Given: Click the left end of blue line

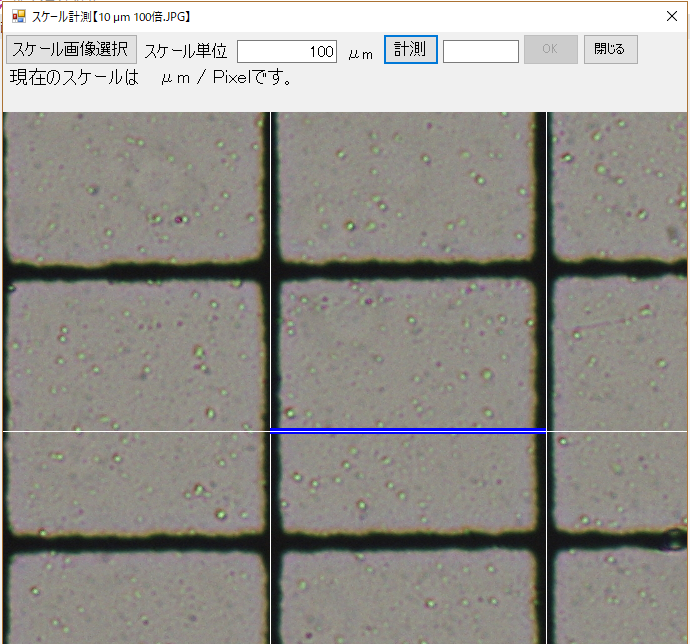Looking at the screenshot, I should click(x=273, y=430).
